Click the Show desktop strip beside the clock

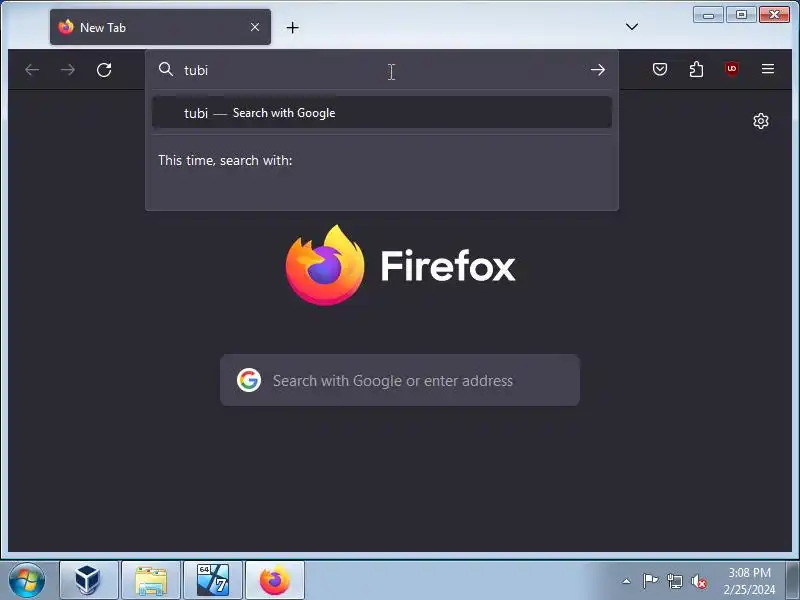coord(792,581)
